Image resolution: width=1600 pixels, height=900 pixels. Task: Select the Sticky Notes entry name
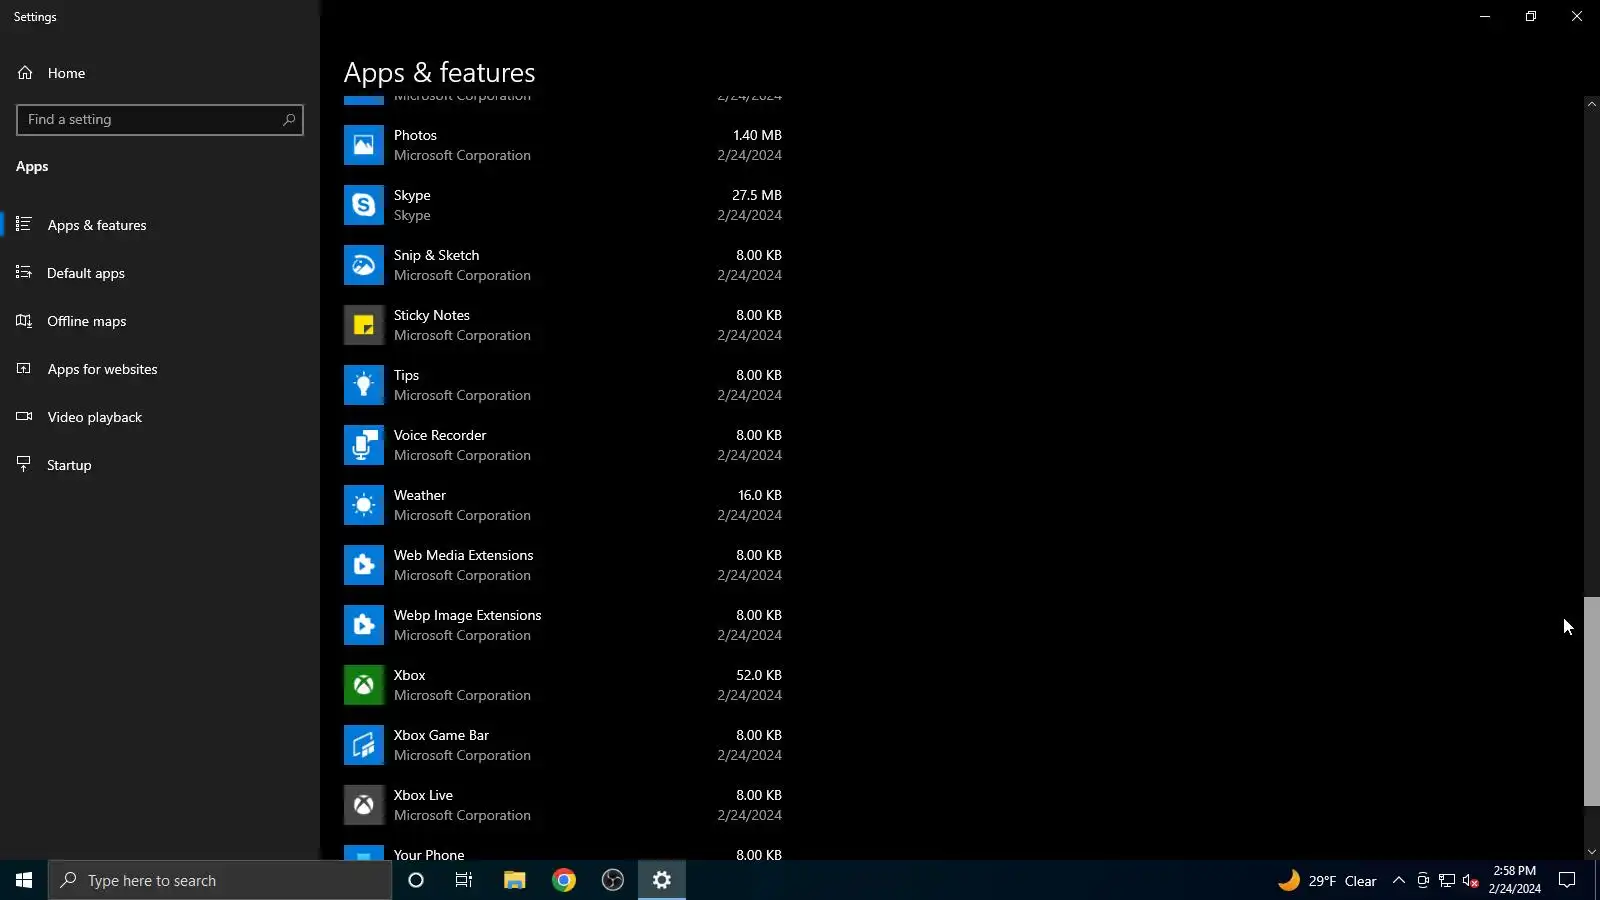432,315
